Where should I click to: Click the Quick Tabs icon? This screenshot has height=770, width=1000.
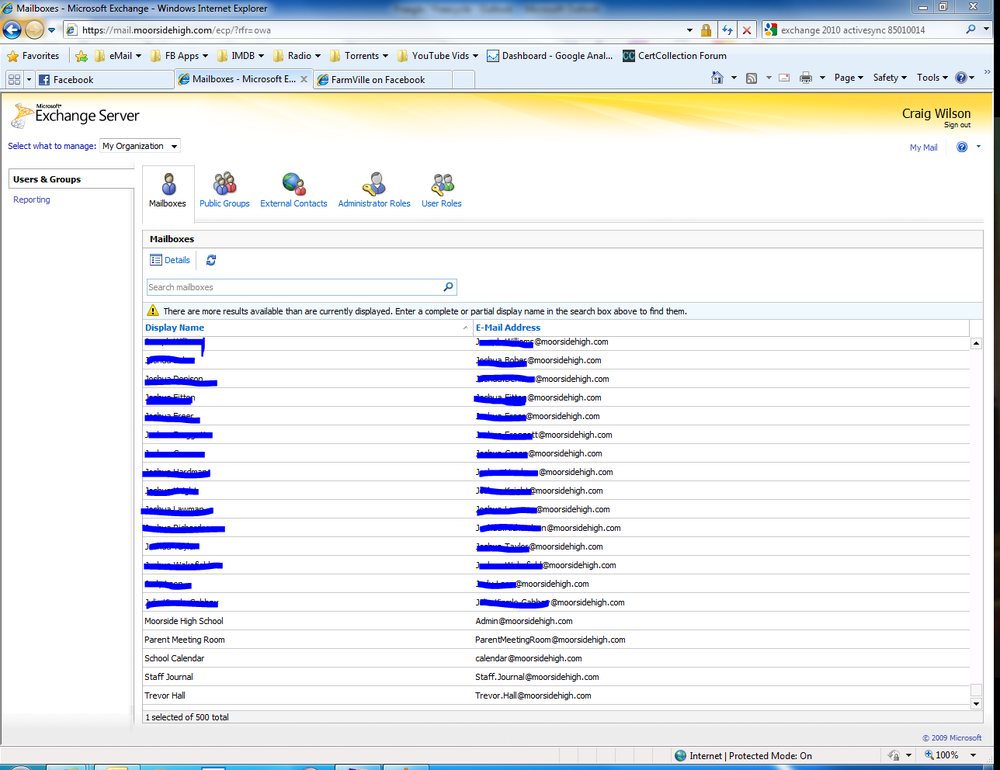pos(14,80)
